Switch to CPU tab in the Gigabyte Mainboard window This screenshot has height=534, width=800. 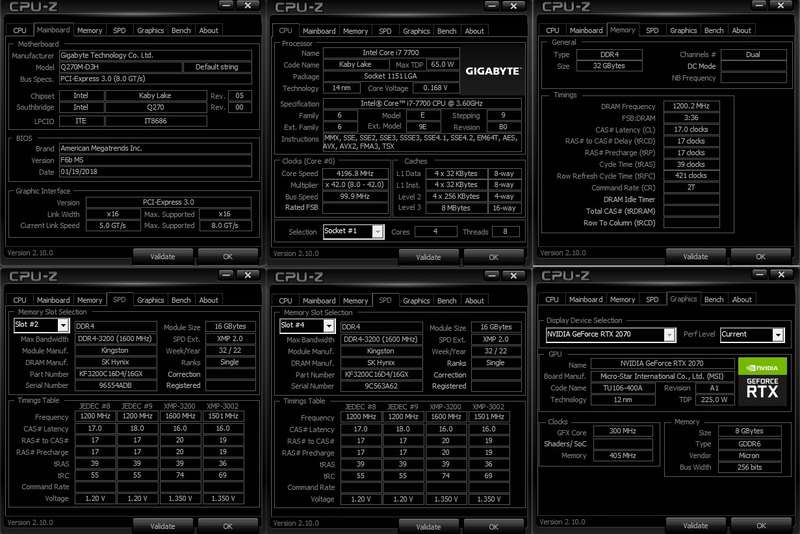19,31
